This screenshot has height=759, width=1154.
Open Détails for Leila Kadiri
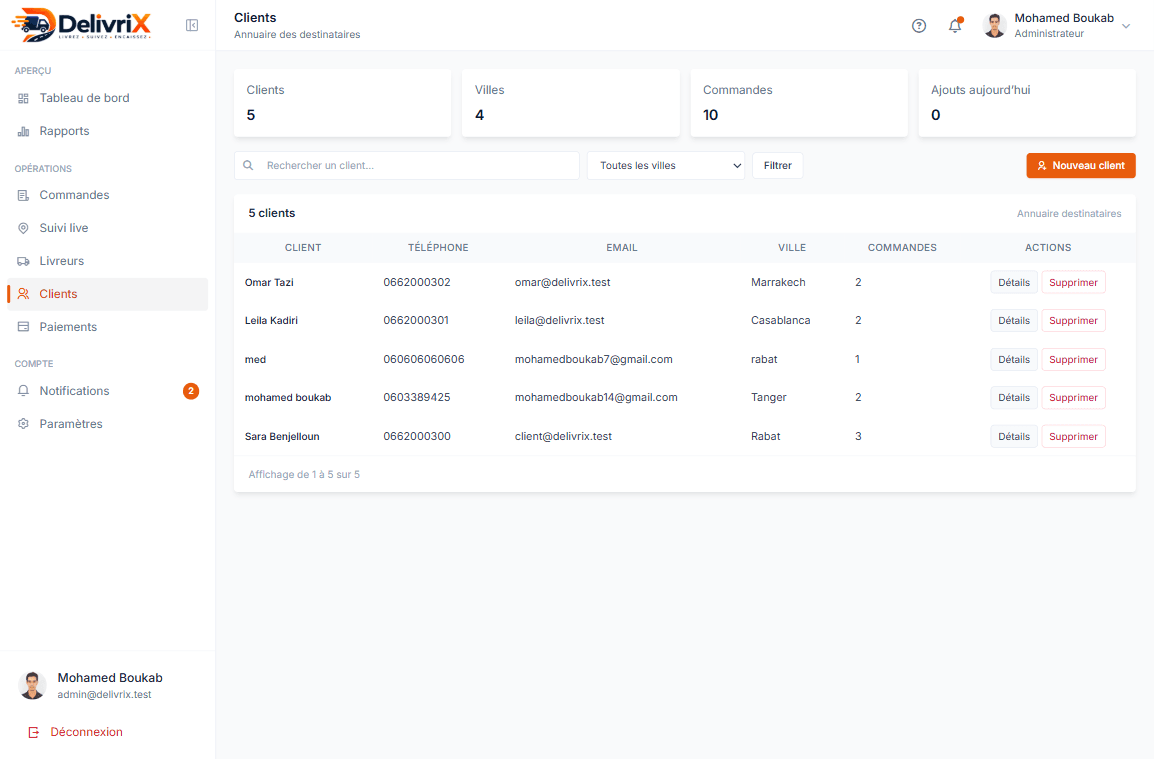(1013, 321)
